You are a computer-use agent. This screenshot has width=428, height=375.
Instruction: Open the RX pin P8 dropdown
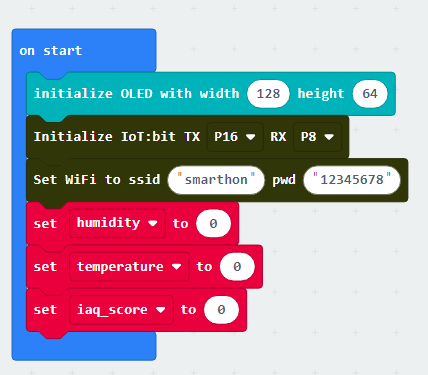(317, 137)
